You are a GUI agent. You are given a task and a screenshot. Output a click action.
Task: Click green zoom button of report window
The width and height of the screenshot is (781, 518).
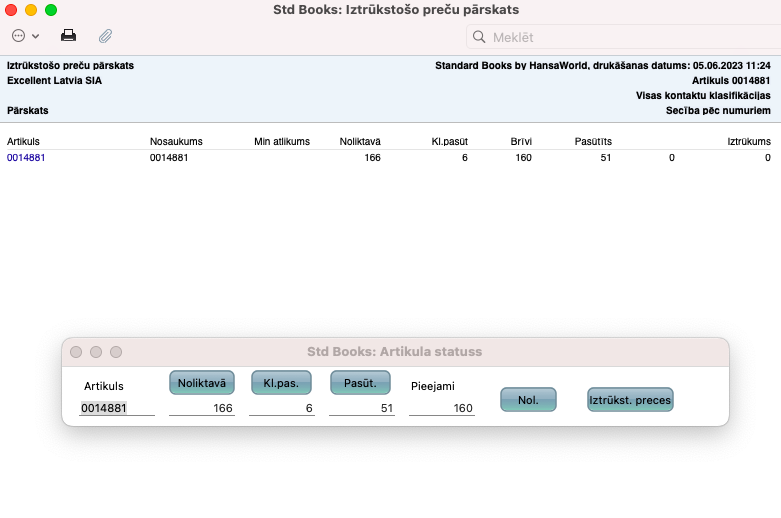(x=51, y=10)
